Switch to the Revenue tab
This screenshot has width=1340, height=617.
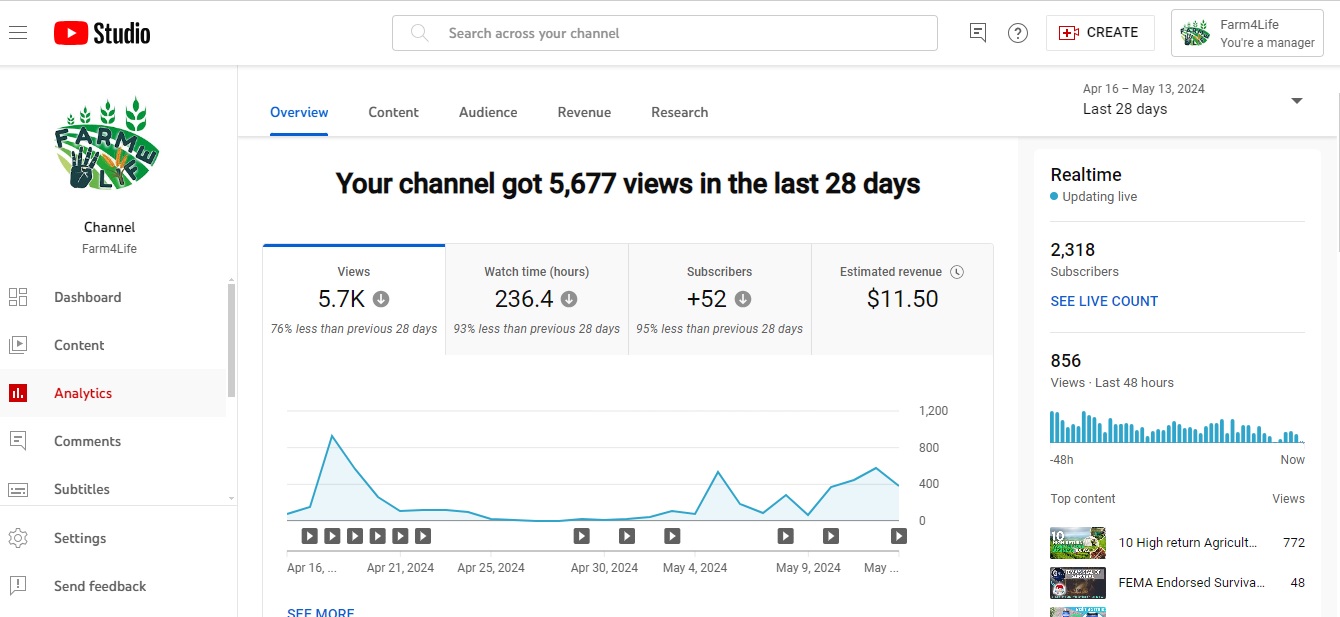click(584, 112)
